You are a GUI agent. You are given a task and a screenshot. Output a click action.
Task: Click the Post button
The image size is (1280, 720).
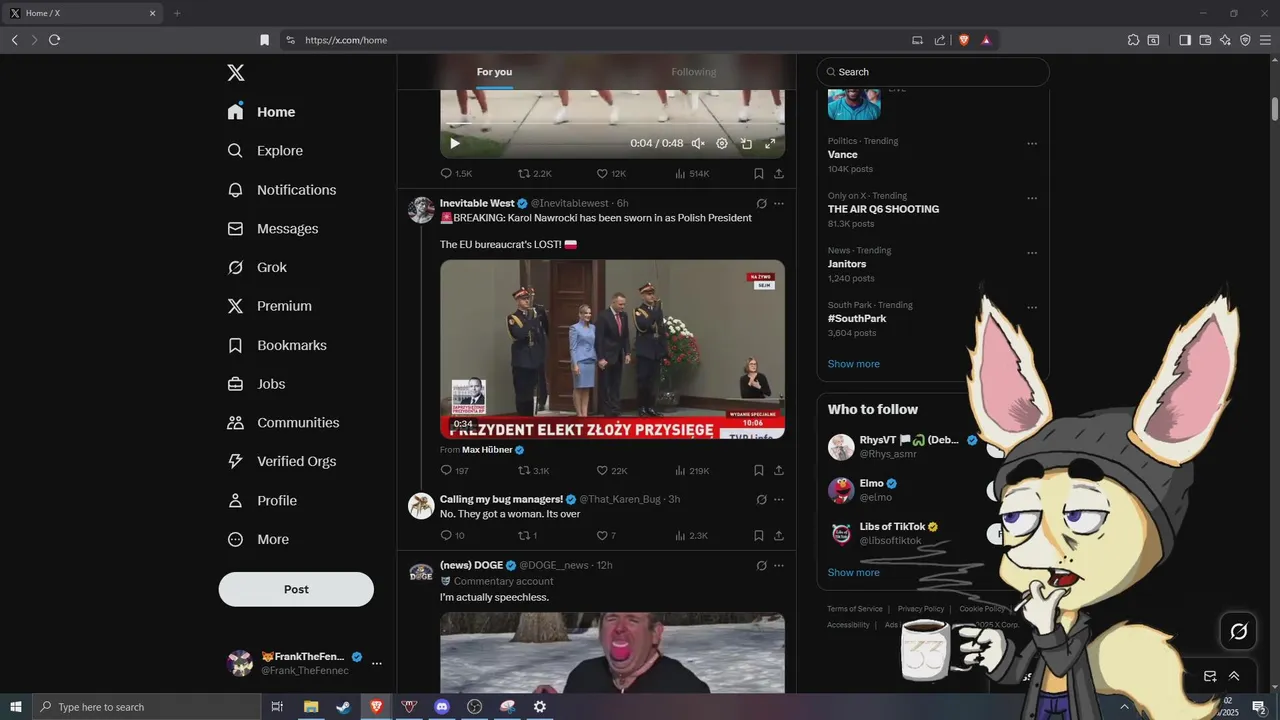296,589
